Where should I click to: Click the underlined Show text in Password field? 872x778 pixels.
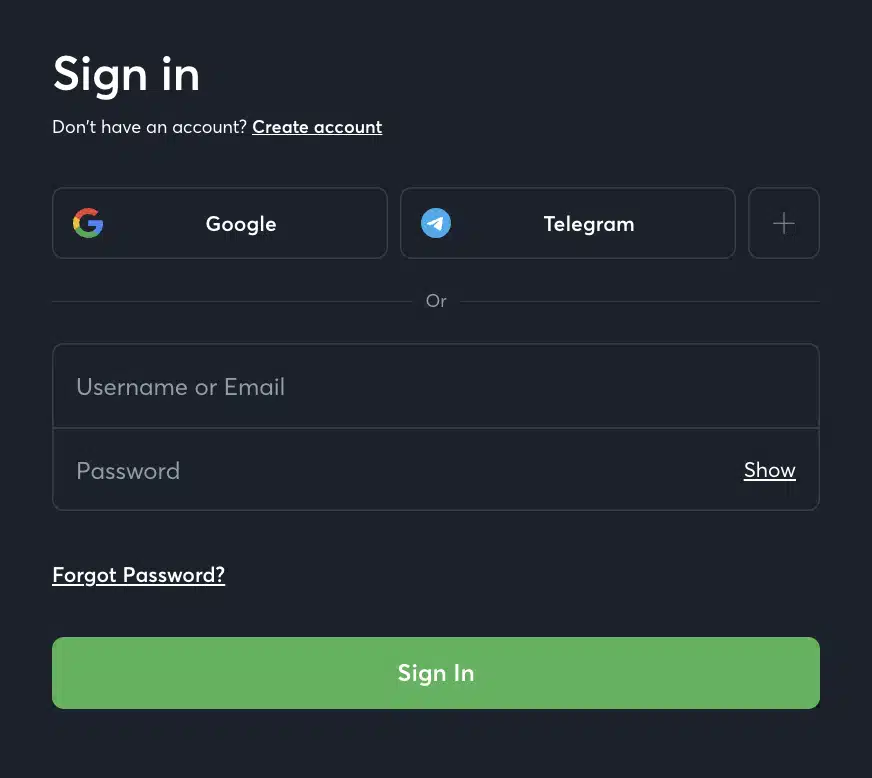(770, 470)
